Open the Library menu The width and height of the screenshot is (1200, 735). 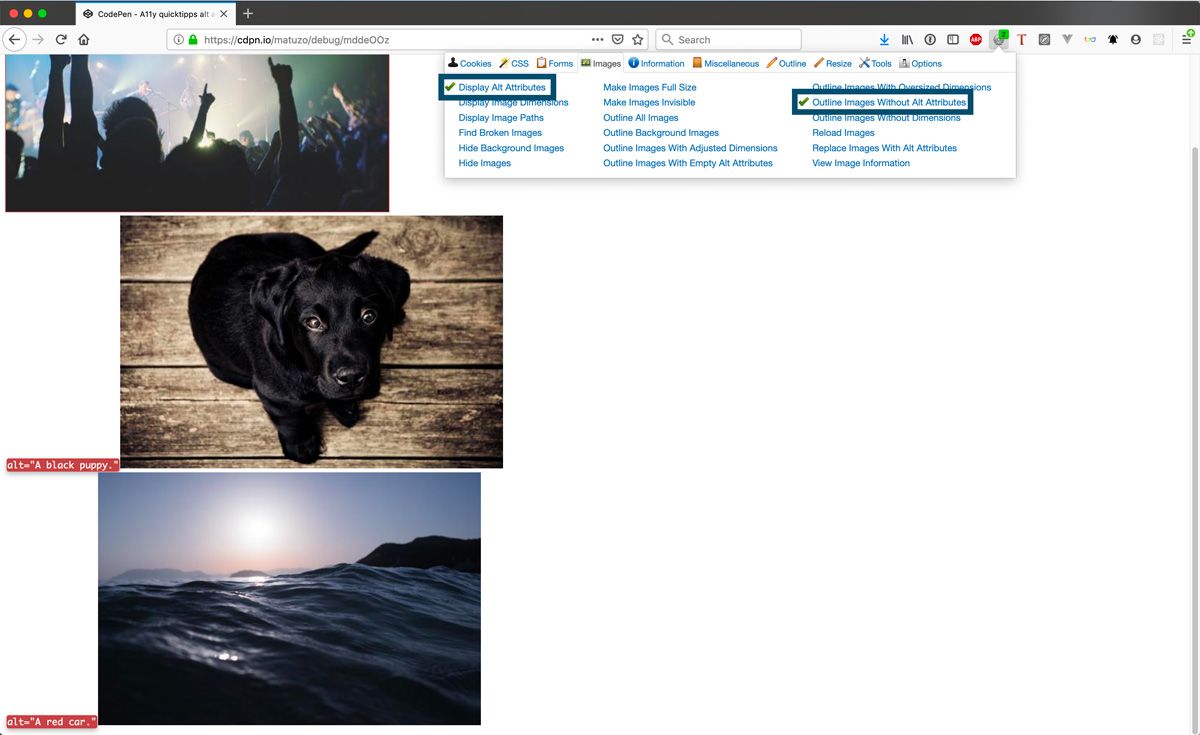(907, 40)
